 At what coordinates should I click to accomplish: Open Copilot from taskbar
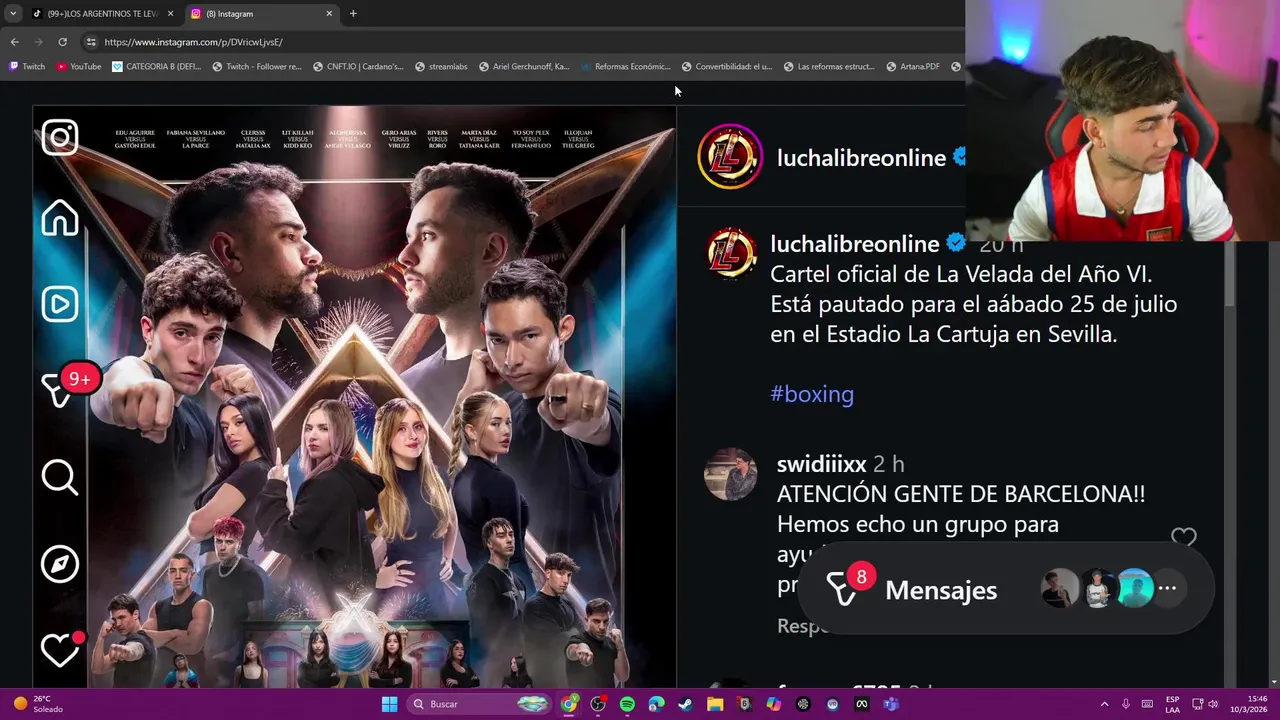pos(773,704)
